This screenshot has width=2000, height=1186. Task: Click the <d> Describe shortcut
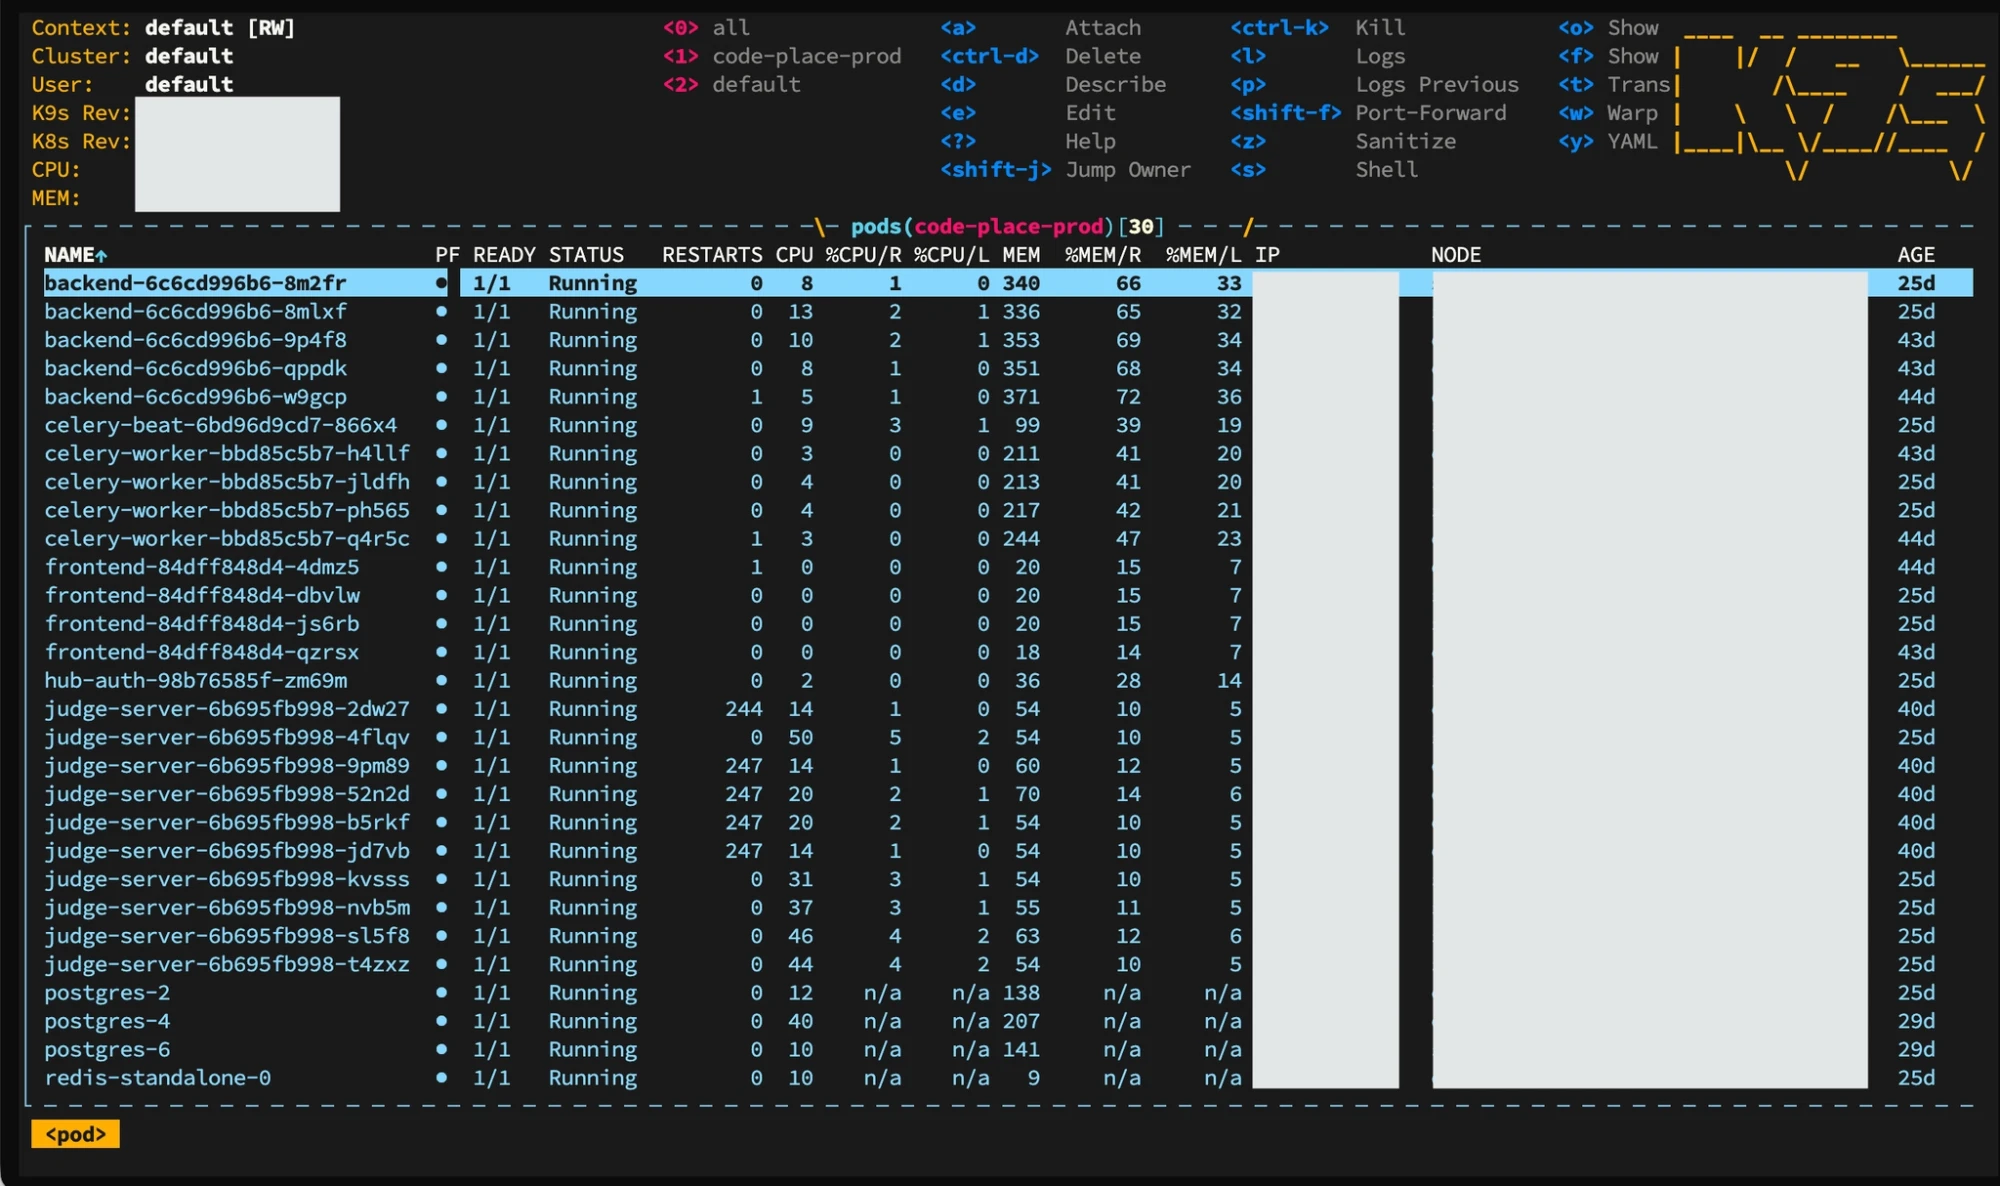(1053, 85)
